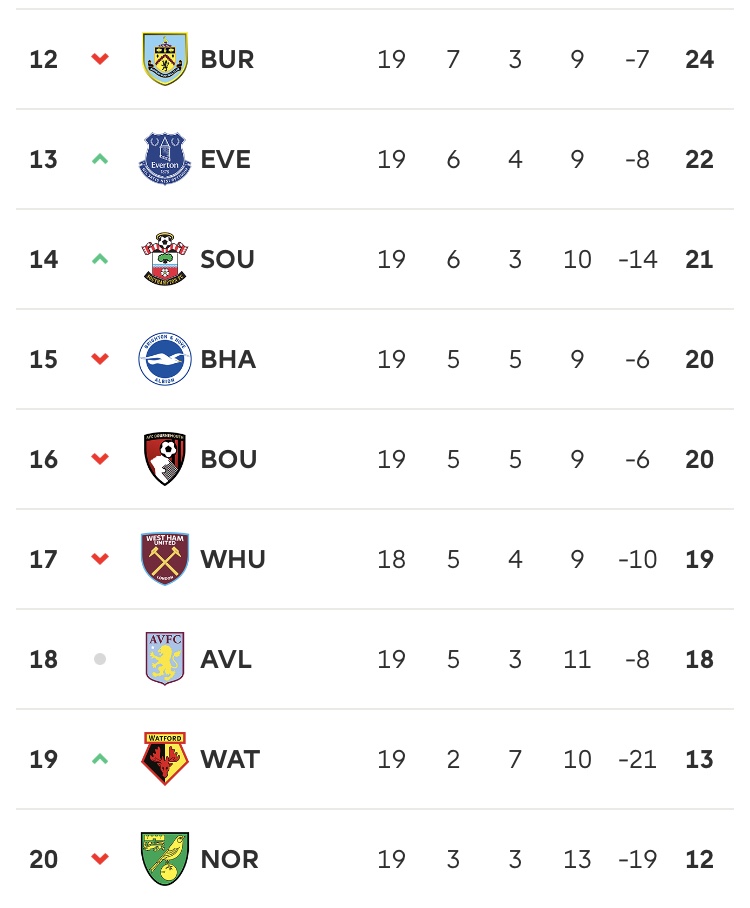Screen dimensions: 750x908
Task: Select the Southampton club badge
Action: (165, 259)
